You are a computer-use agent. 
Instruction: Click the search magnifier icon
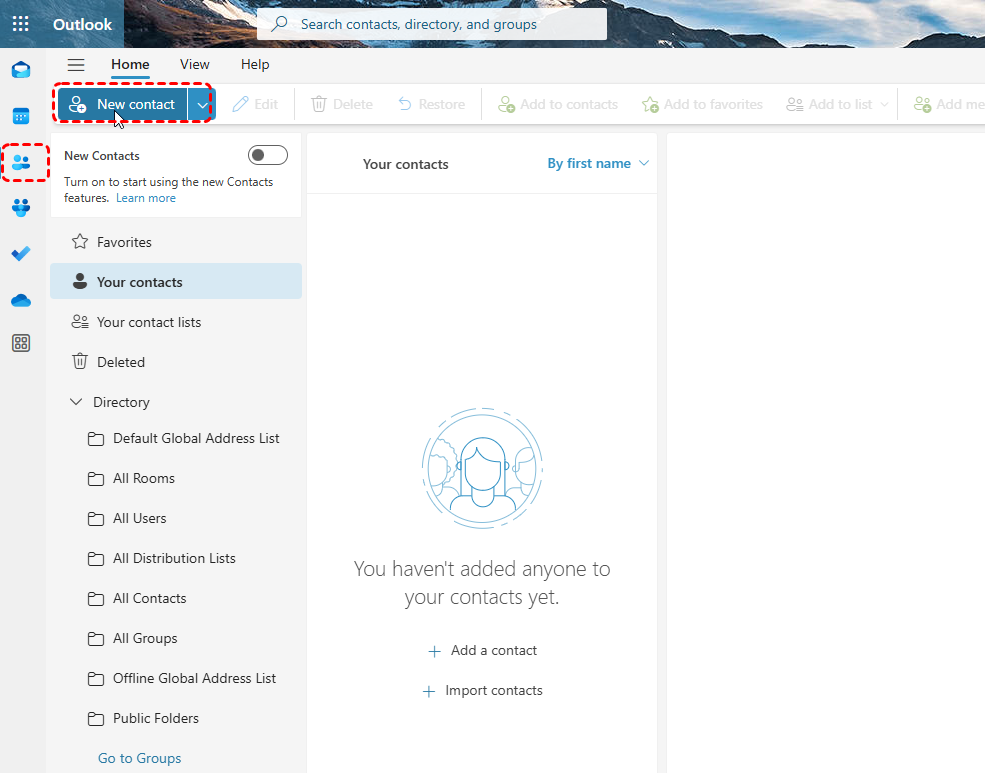pos(279,24)
